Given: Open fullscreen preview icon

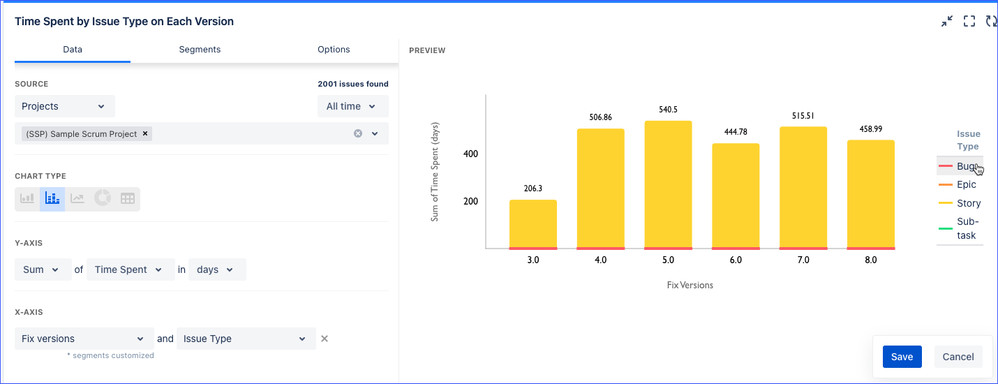Looking at the screenshot, I should click(x=969, y=22).
